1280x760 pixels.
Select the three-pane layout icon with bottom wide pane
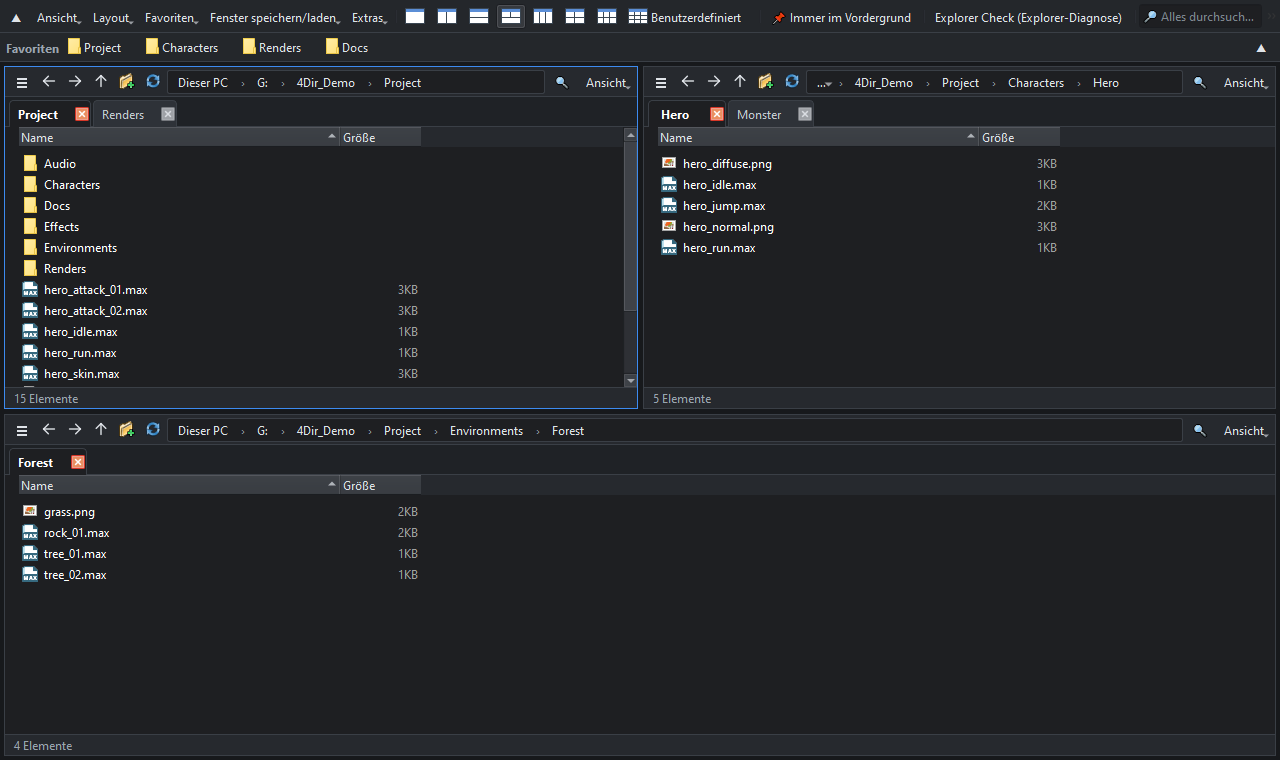[x=511, y=17]
